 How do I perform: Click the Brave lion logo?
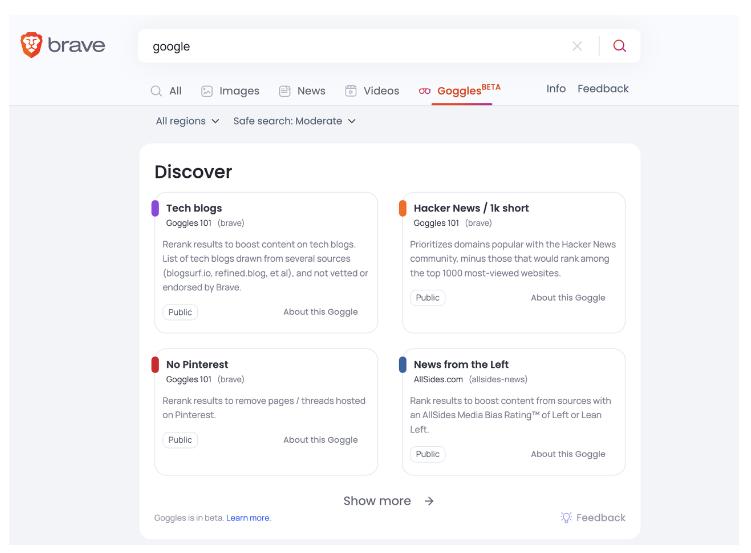32,46
